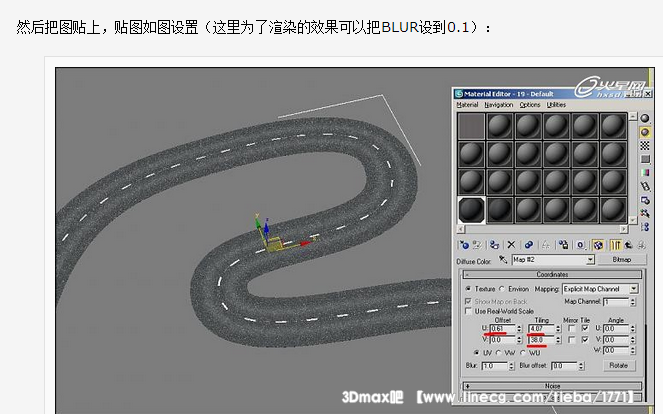Check the U Mirror checkbox
The height and width of the screenshot is (414, 663).
tap(572, 328)
